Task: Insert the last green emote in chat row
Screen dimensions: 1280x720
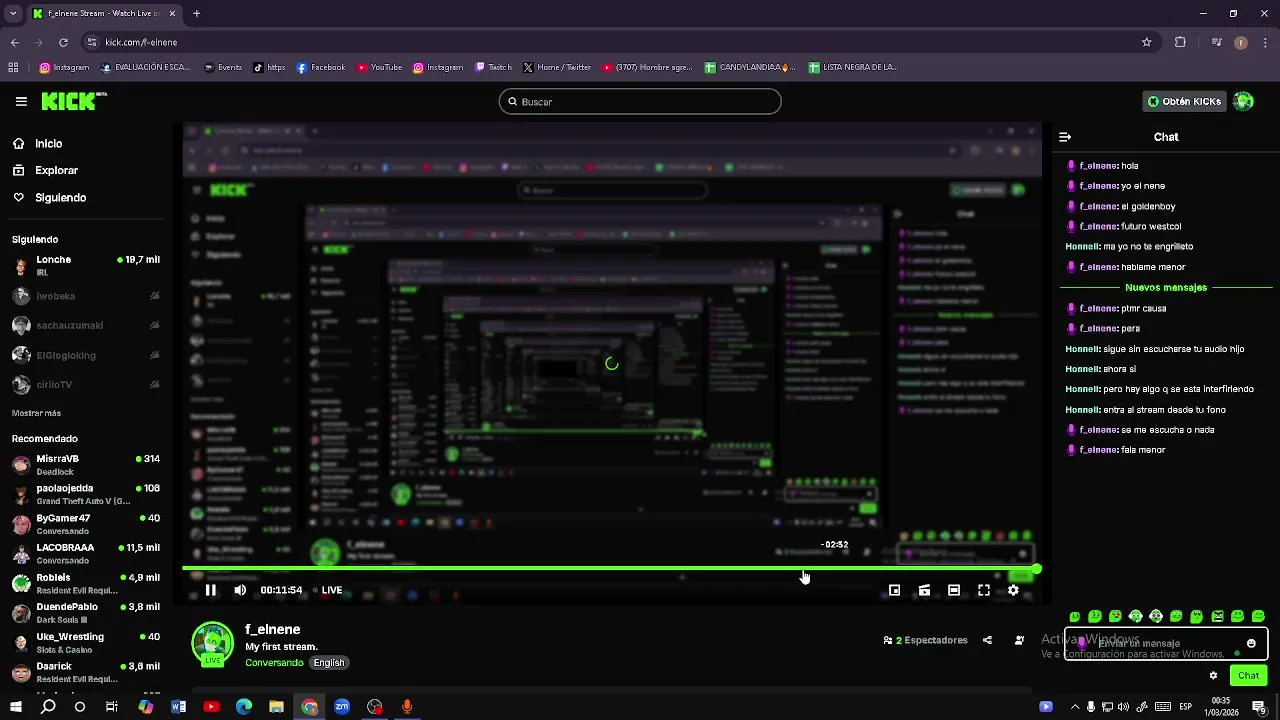Action: 1258,617
